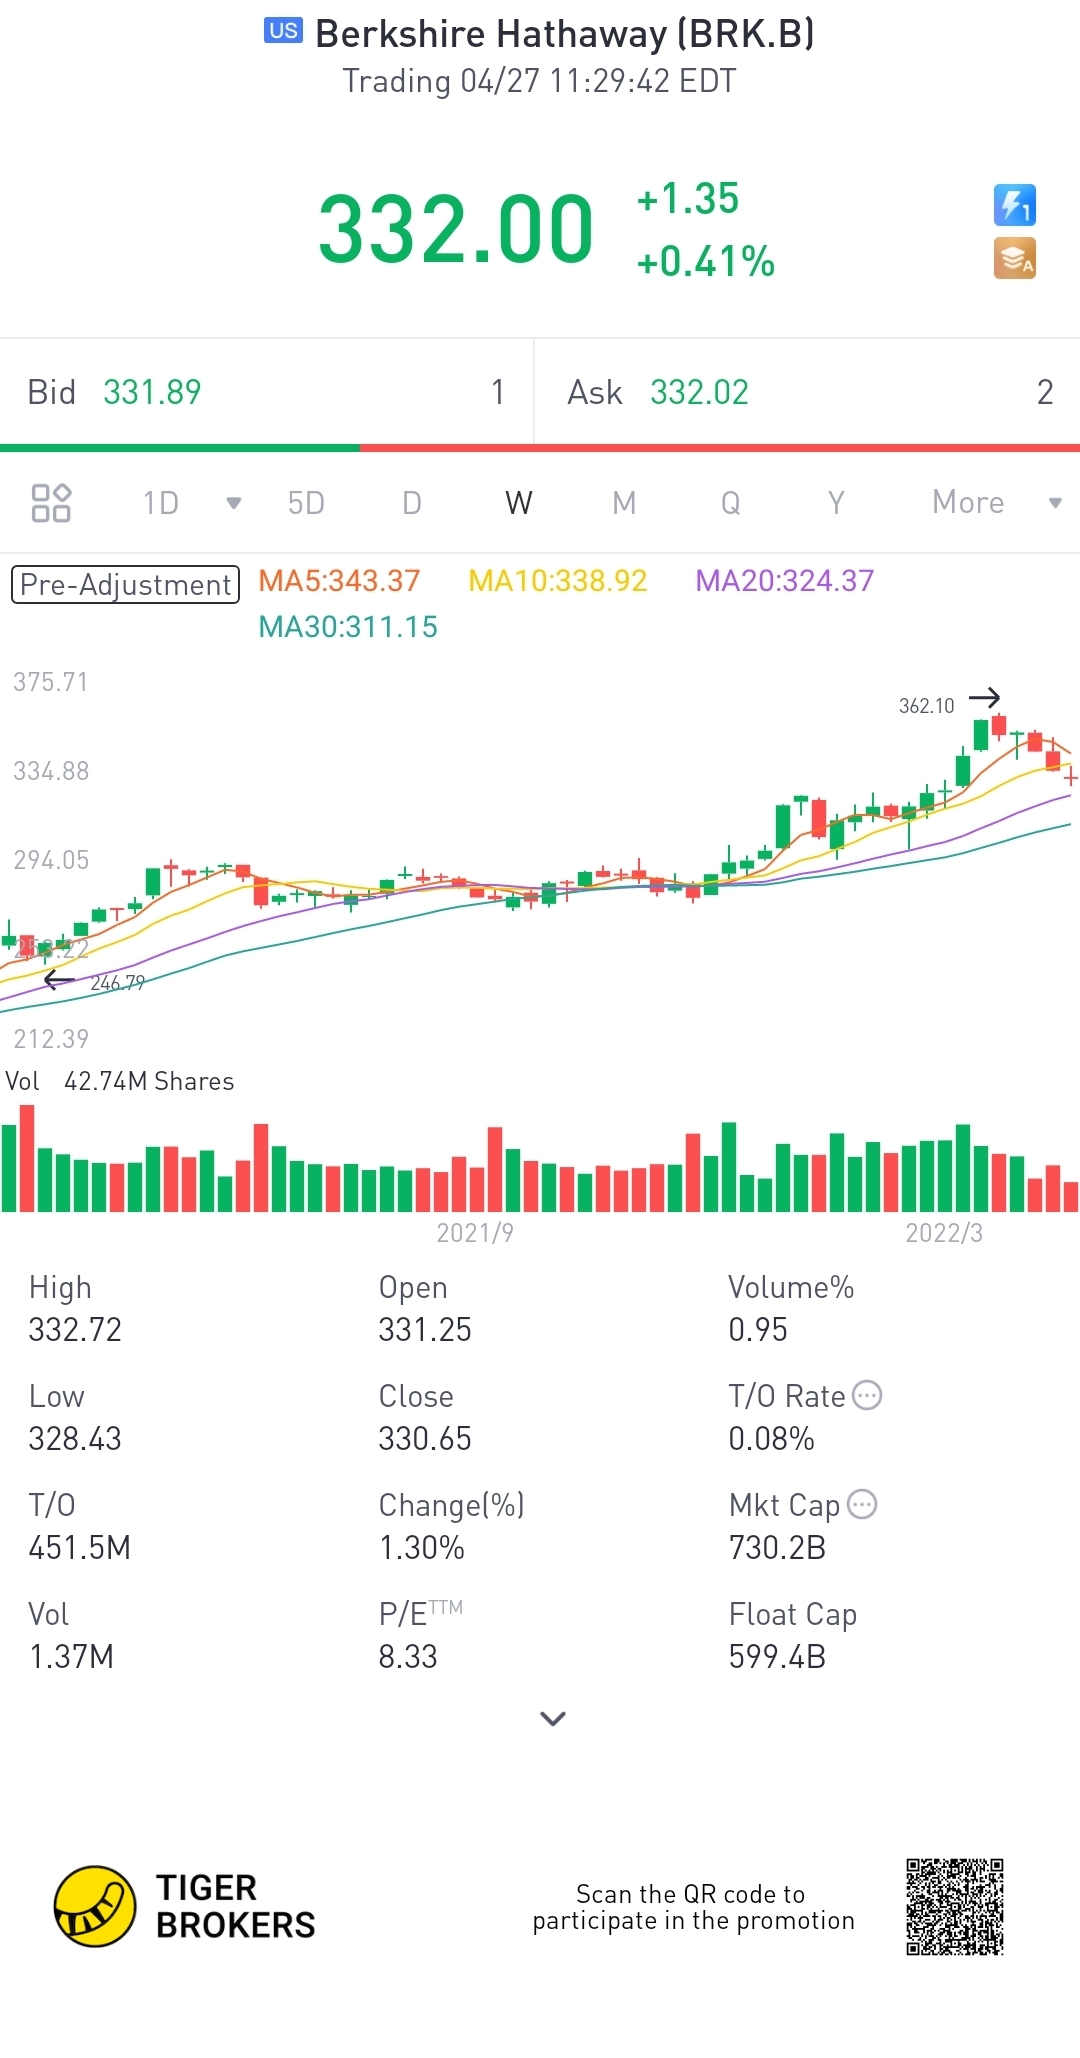Switch to the Y yearly chart tab
Screen dimensions: 1080x2058
click(x=836, y=503)
